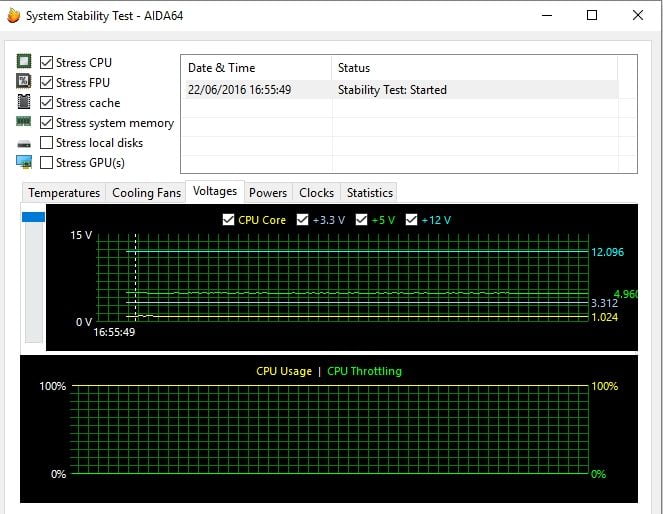
Task: Uncheck the Stress system memory checkbox
Action: [x=47, y=123]
